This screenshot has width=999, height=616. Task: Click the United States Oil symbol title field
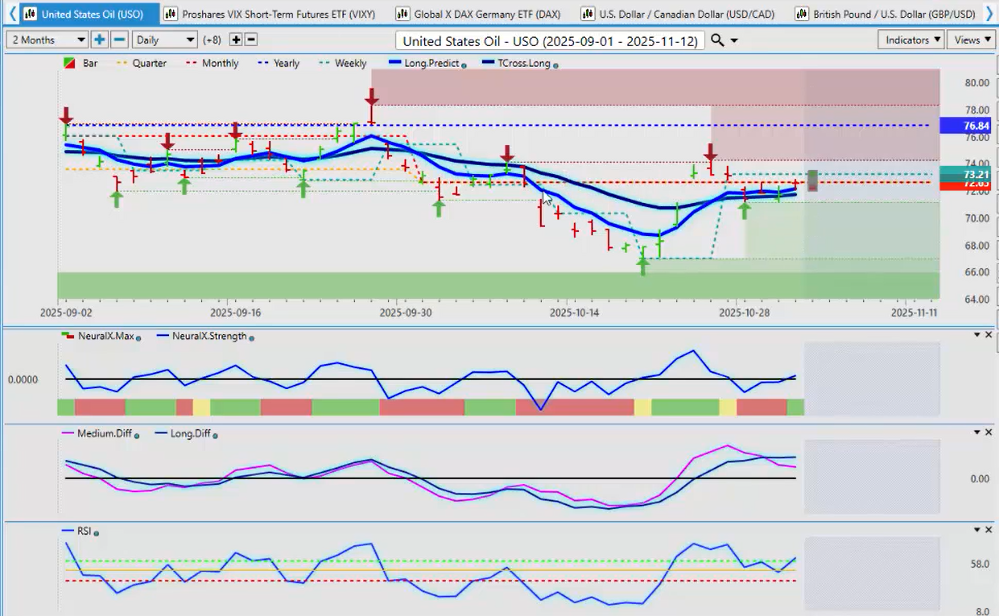550,40
